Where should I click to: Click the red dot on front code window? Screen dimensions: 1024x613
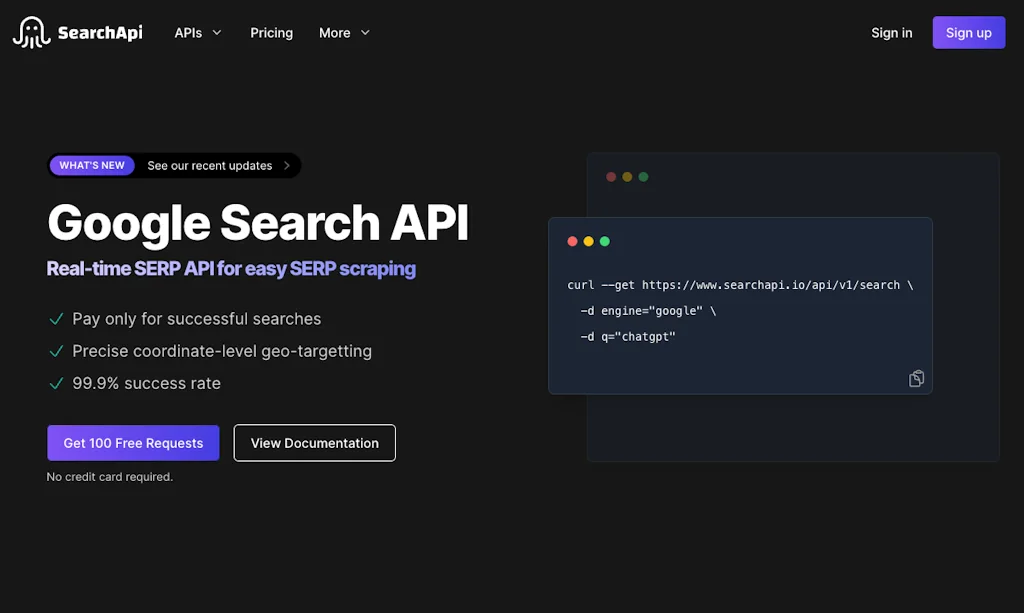[x=572, y=241]
